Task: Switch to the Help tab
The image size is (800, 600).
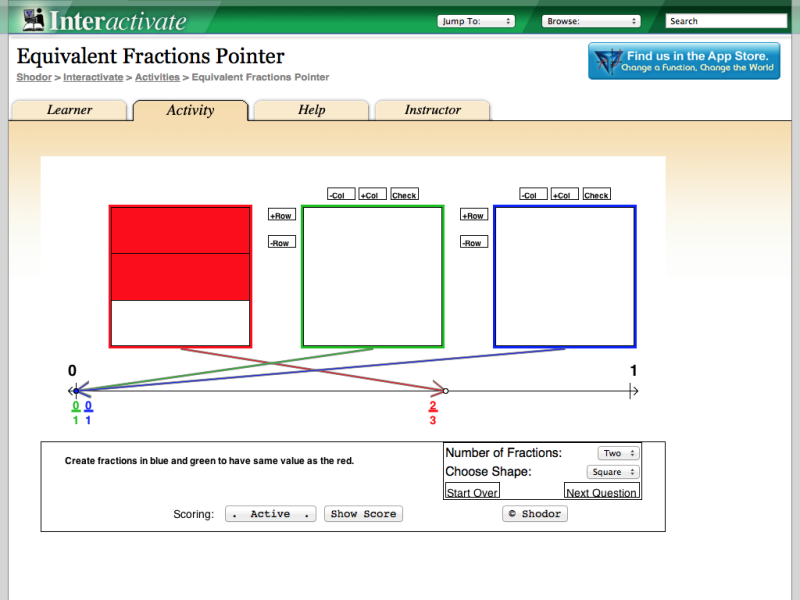Action: pyautogui.click(x=311, y=110)
